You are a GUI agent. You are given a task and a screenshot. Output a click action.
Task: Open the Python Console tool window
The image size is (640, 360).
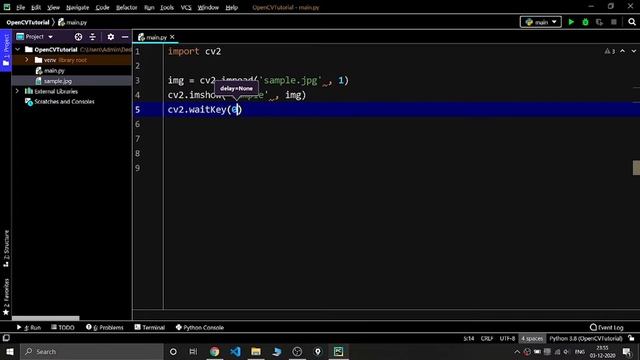coord(200,327)
